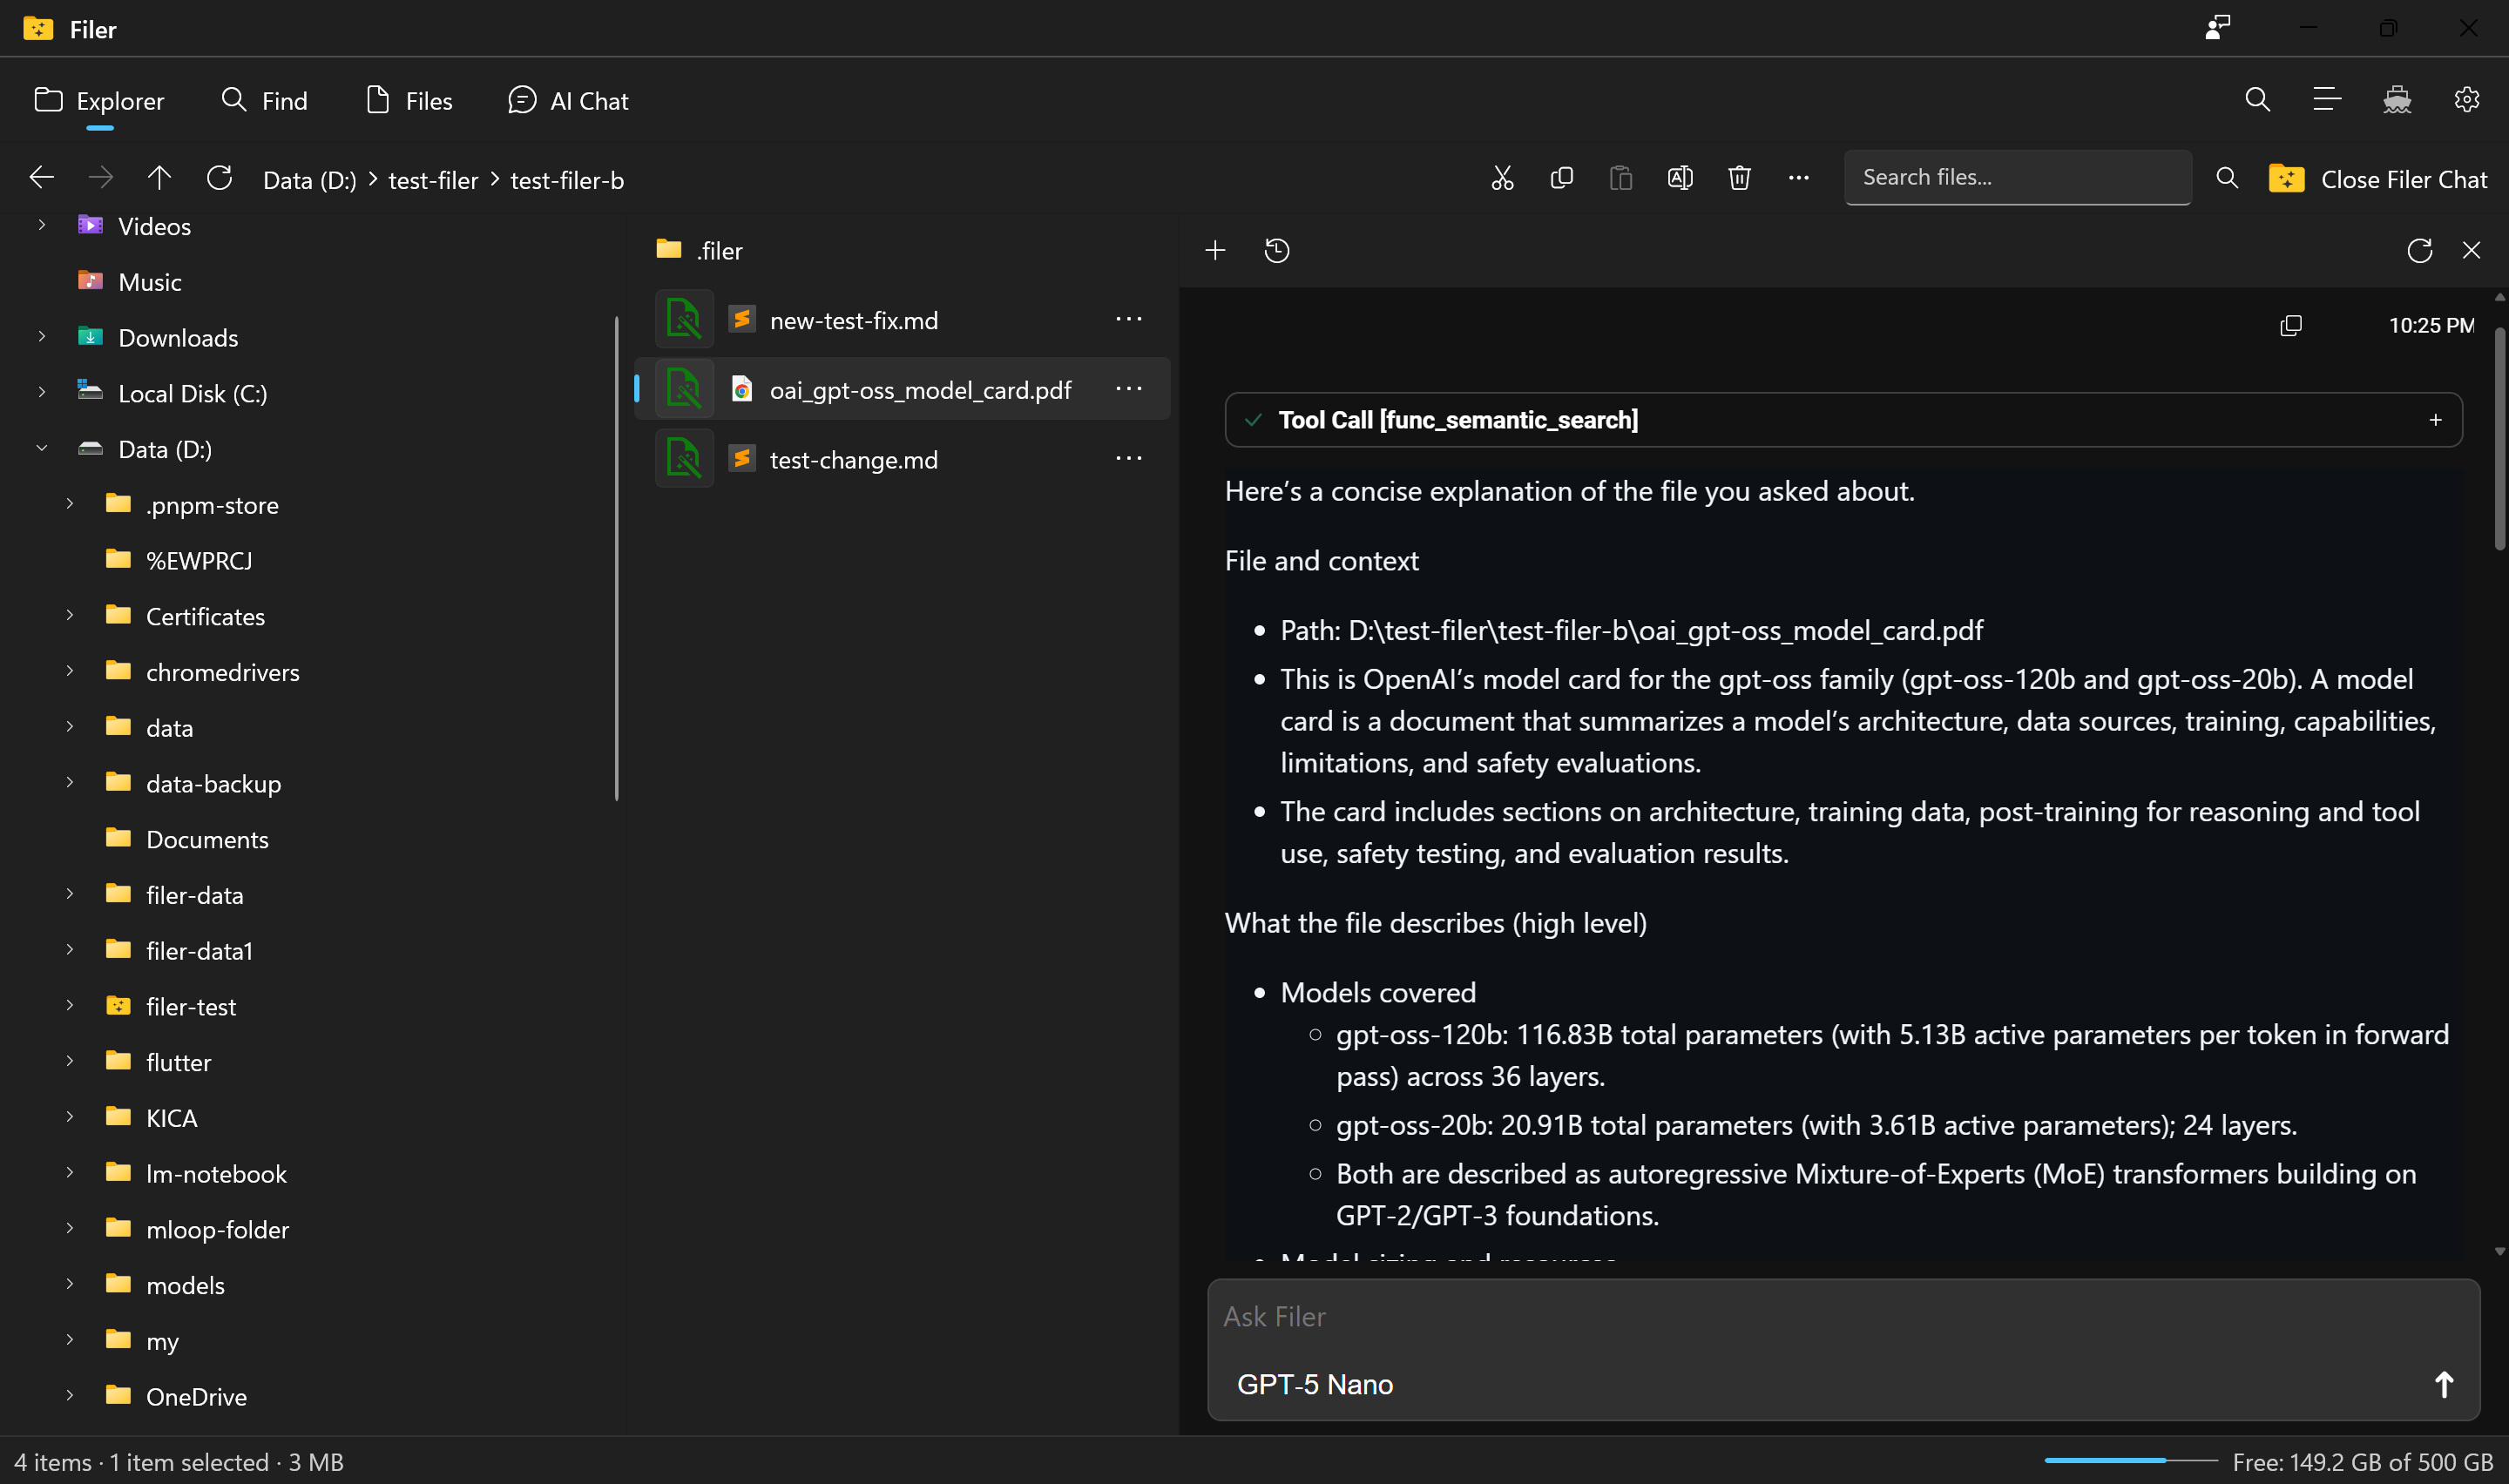The height and width of the screenshot is (1484, 2509).
Task: Open the GPT-5 Nano model selector
Action: tap(1314, 1384)
